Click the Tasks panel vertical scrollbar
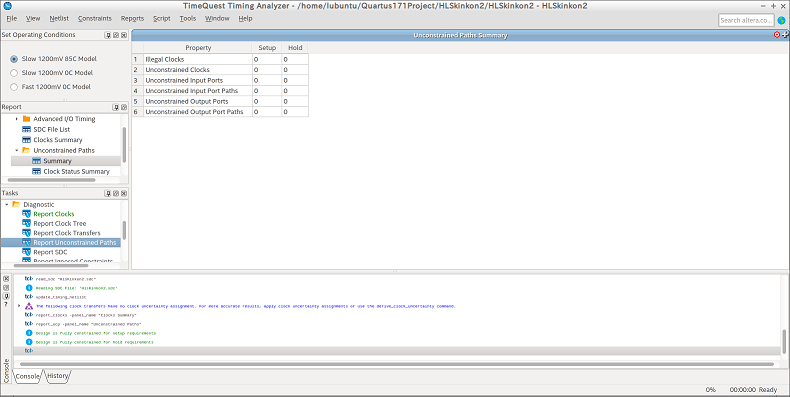Image resolution: width=790 pixels, height=397 pixels. coord(124,230)
